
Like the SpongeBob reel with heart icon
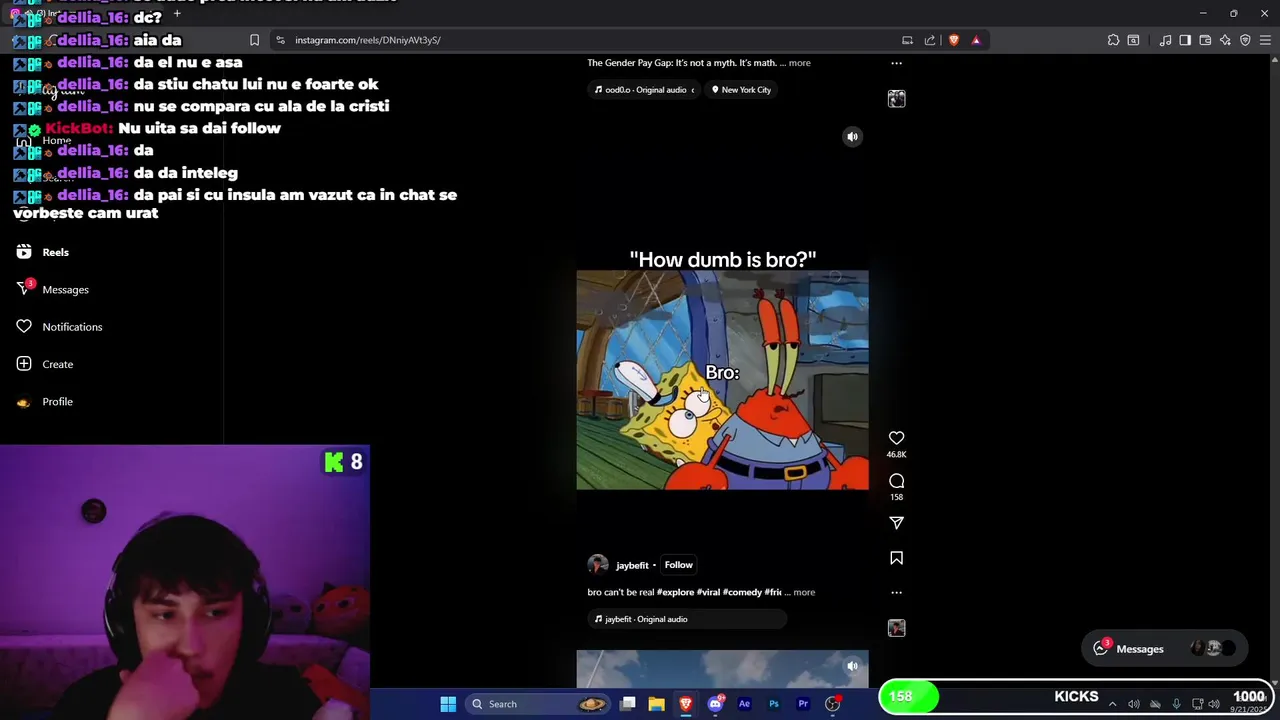(x=896, y=438)
